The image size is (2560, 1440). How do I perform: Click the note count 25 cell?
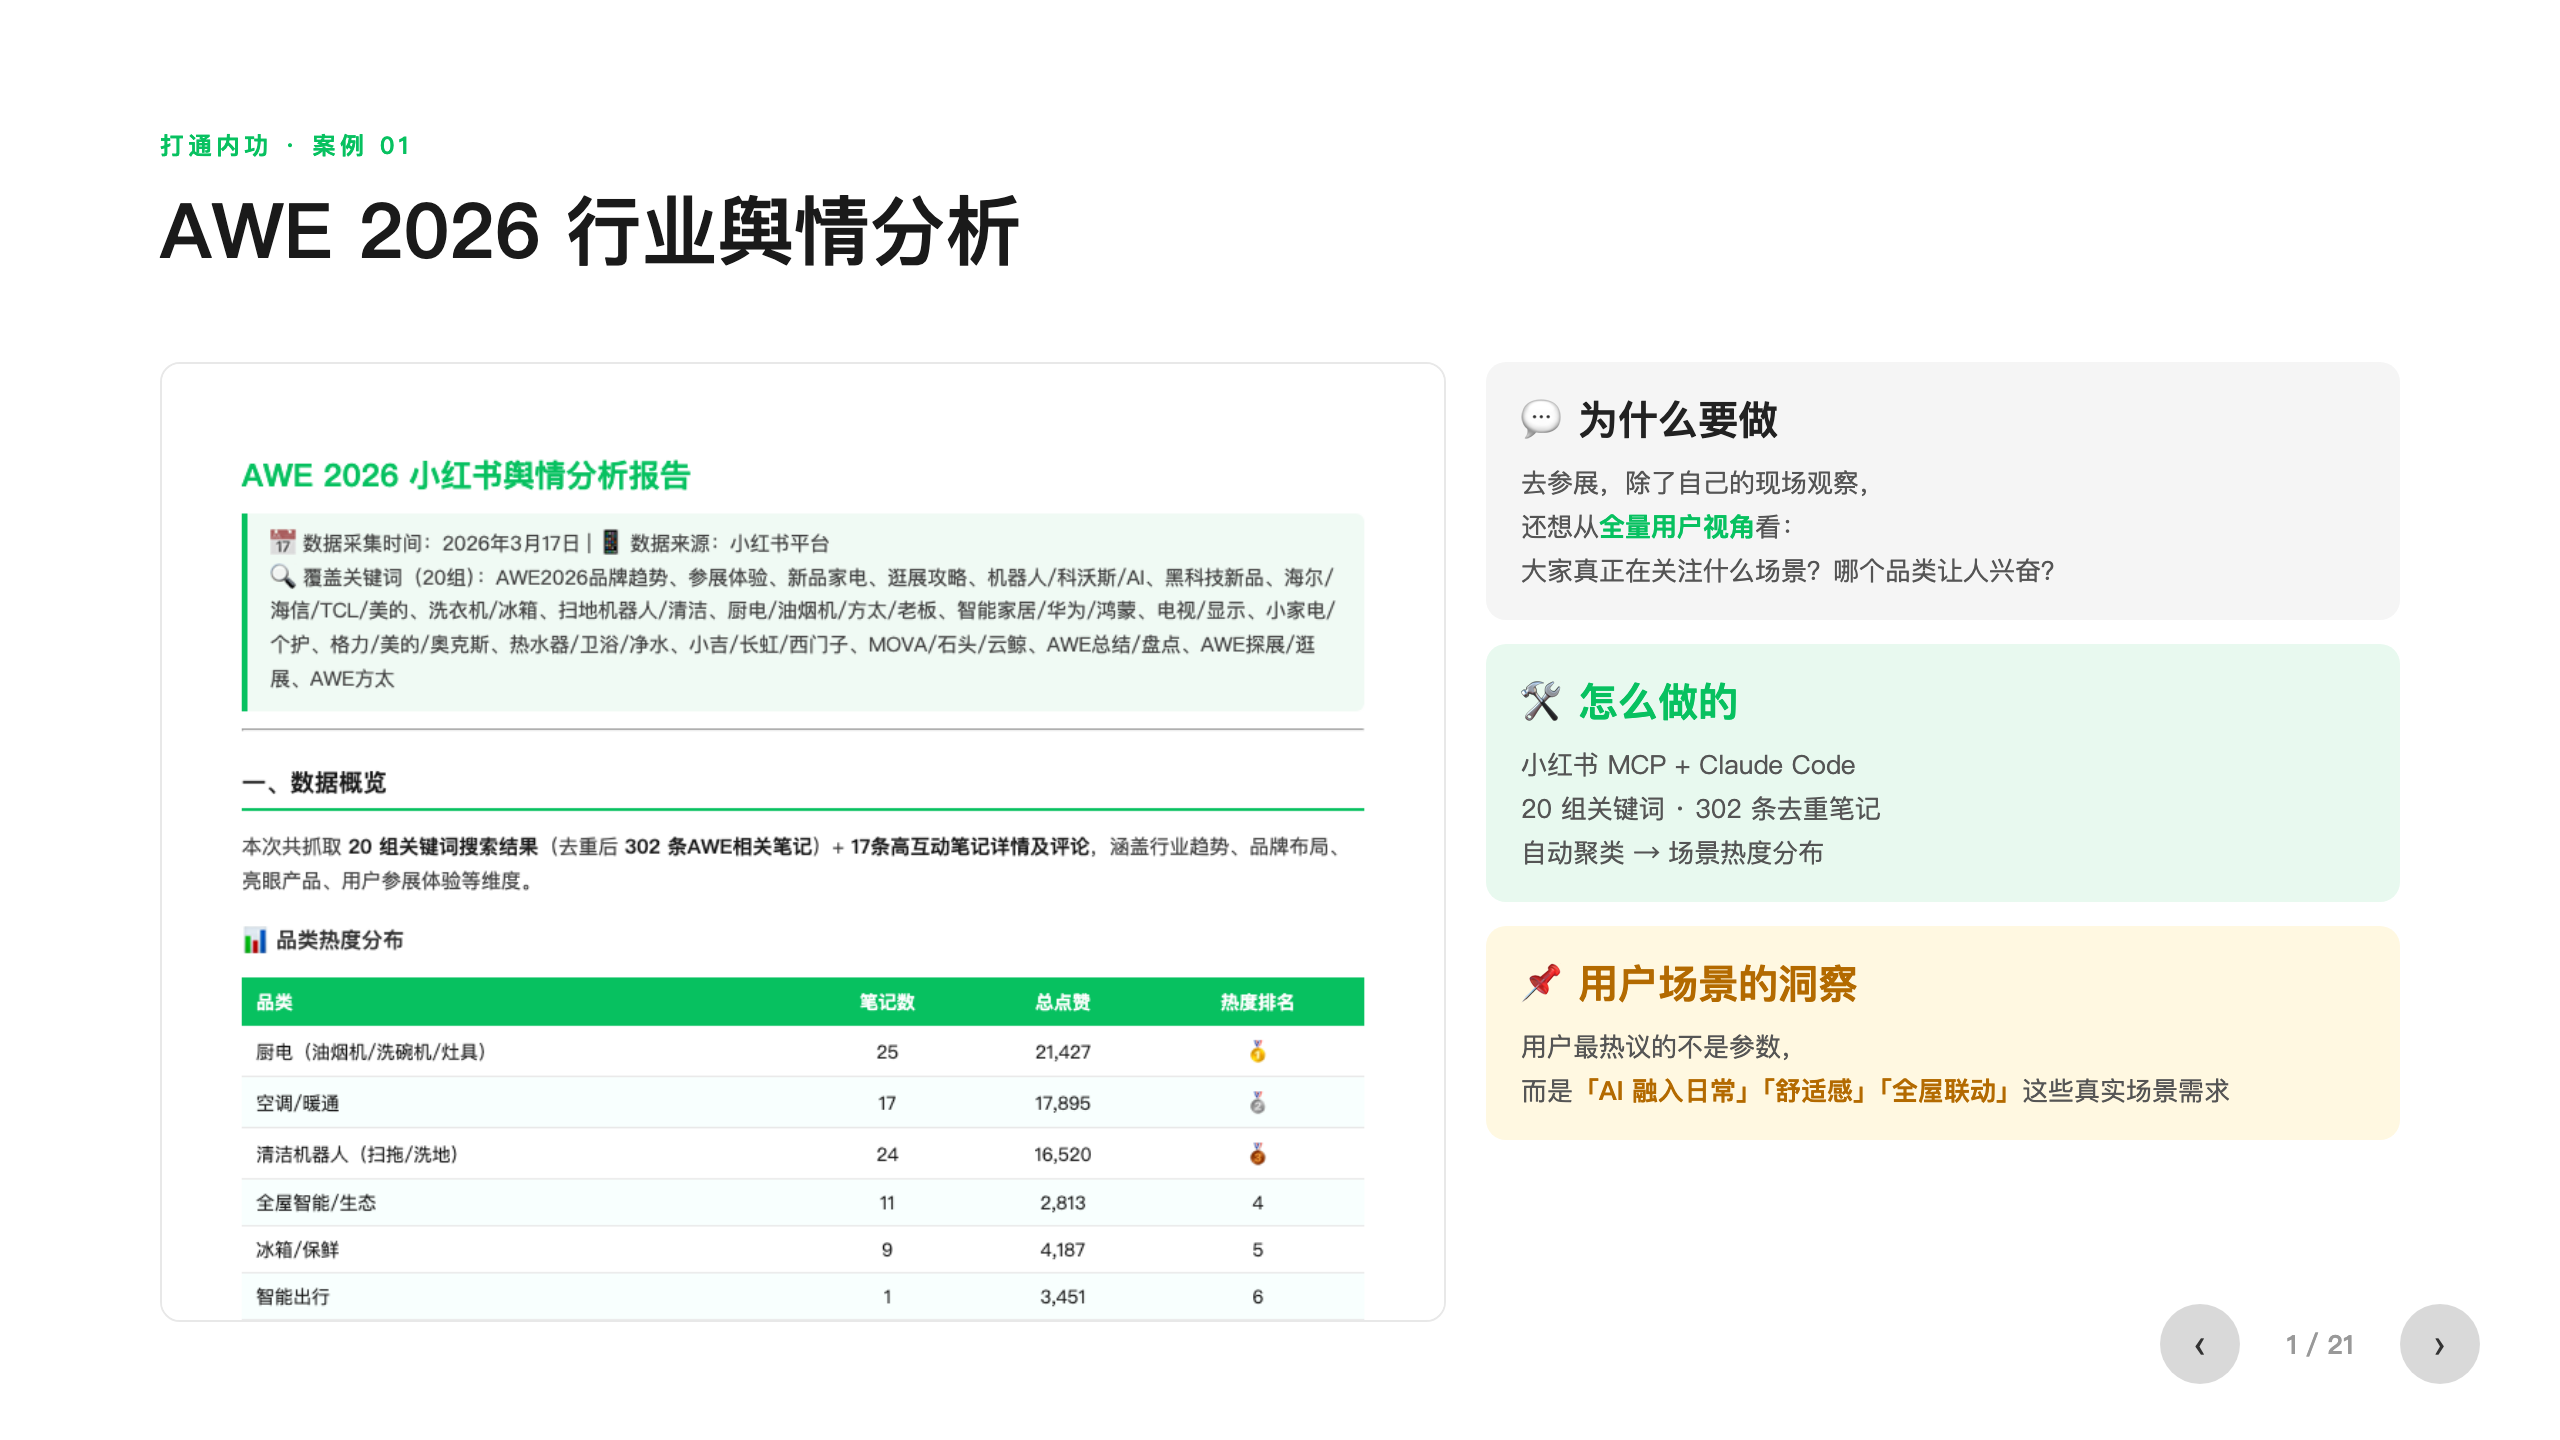tap(887, 1052)
